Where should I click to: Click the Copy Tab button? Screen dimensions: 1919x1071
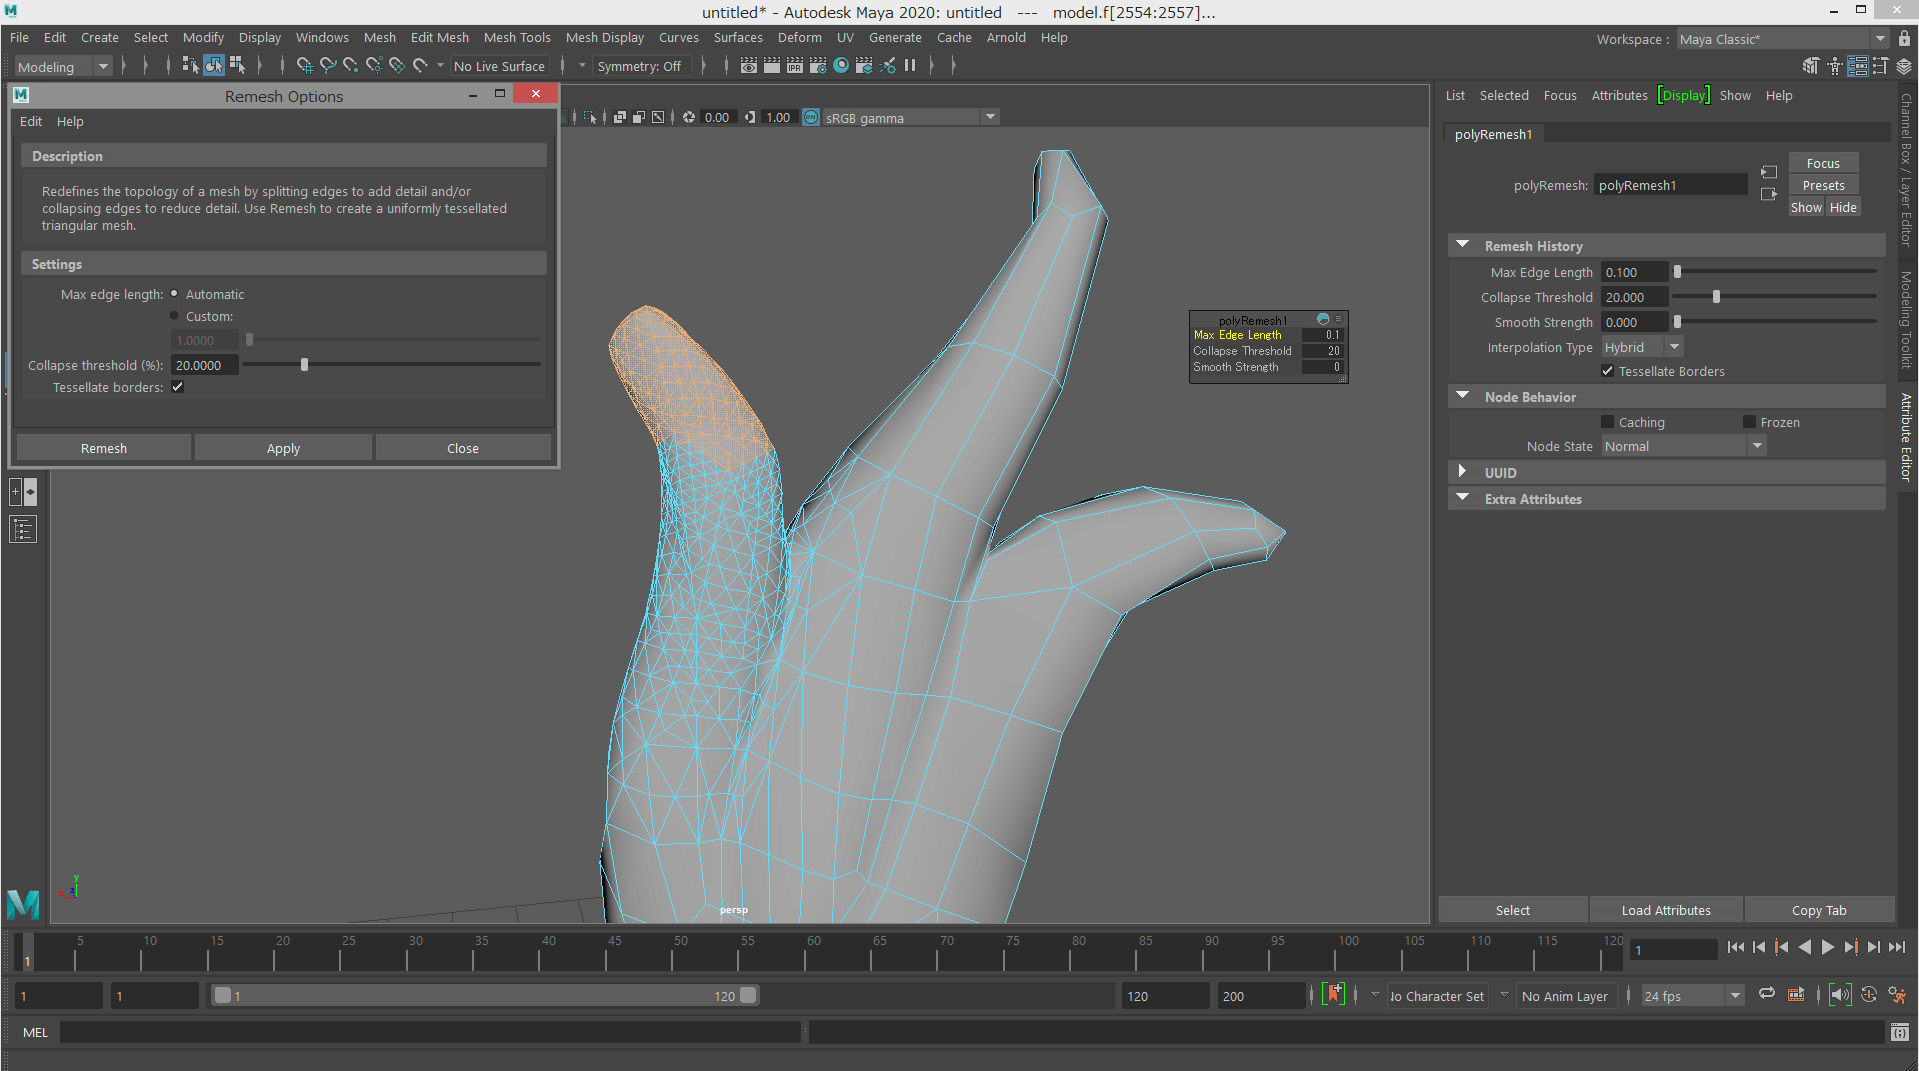[x=1819, y=910]
